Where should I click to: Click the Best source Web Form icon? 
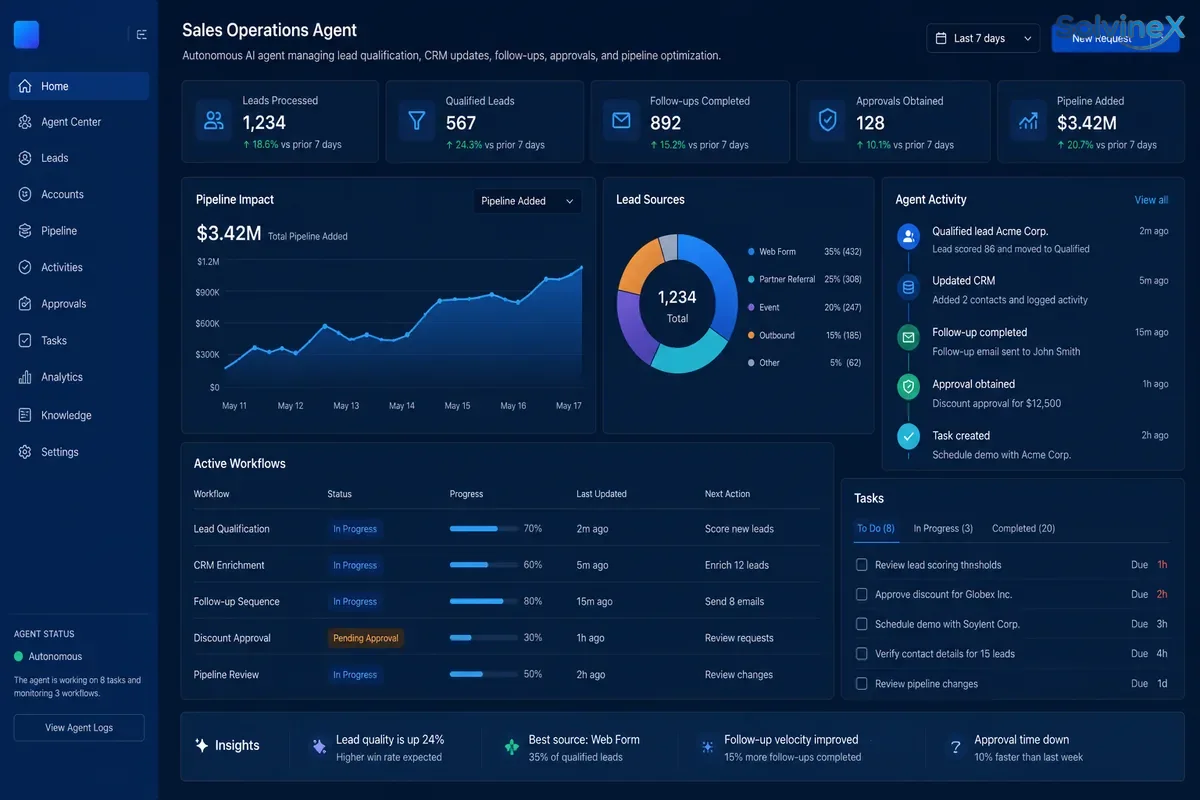pos(511,747)
